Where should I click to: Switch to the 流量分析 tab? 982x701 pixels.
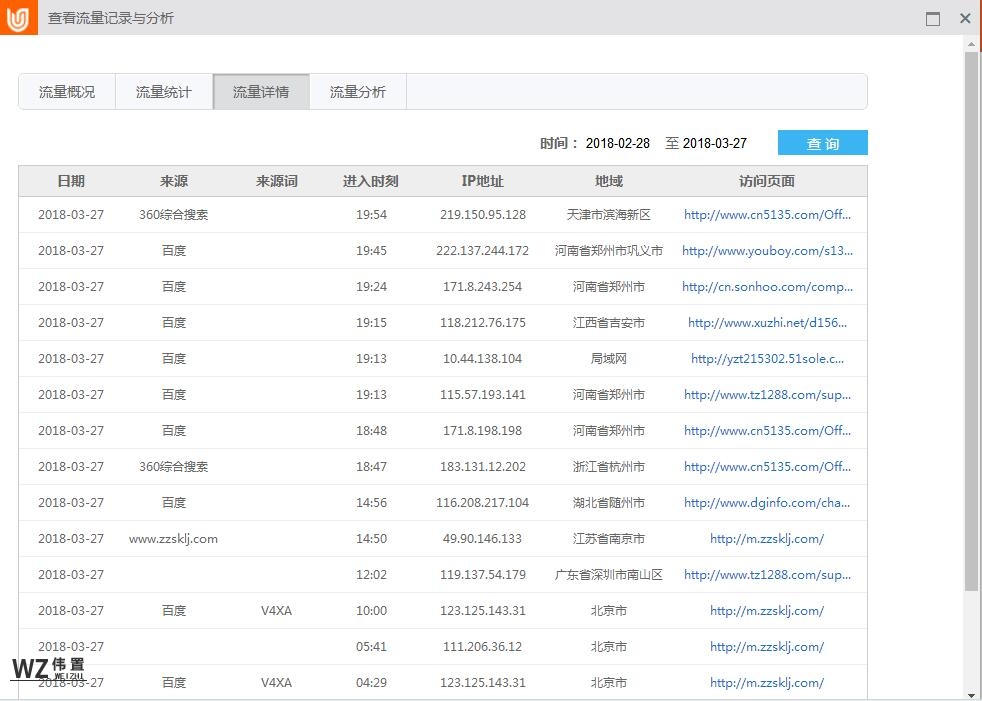point(357,91)
